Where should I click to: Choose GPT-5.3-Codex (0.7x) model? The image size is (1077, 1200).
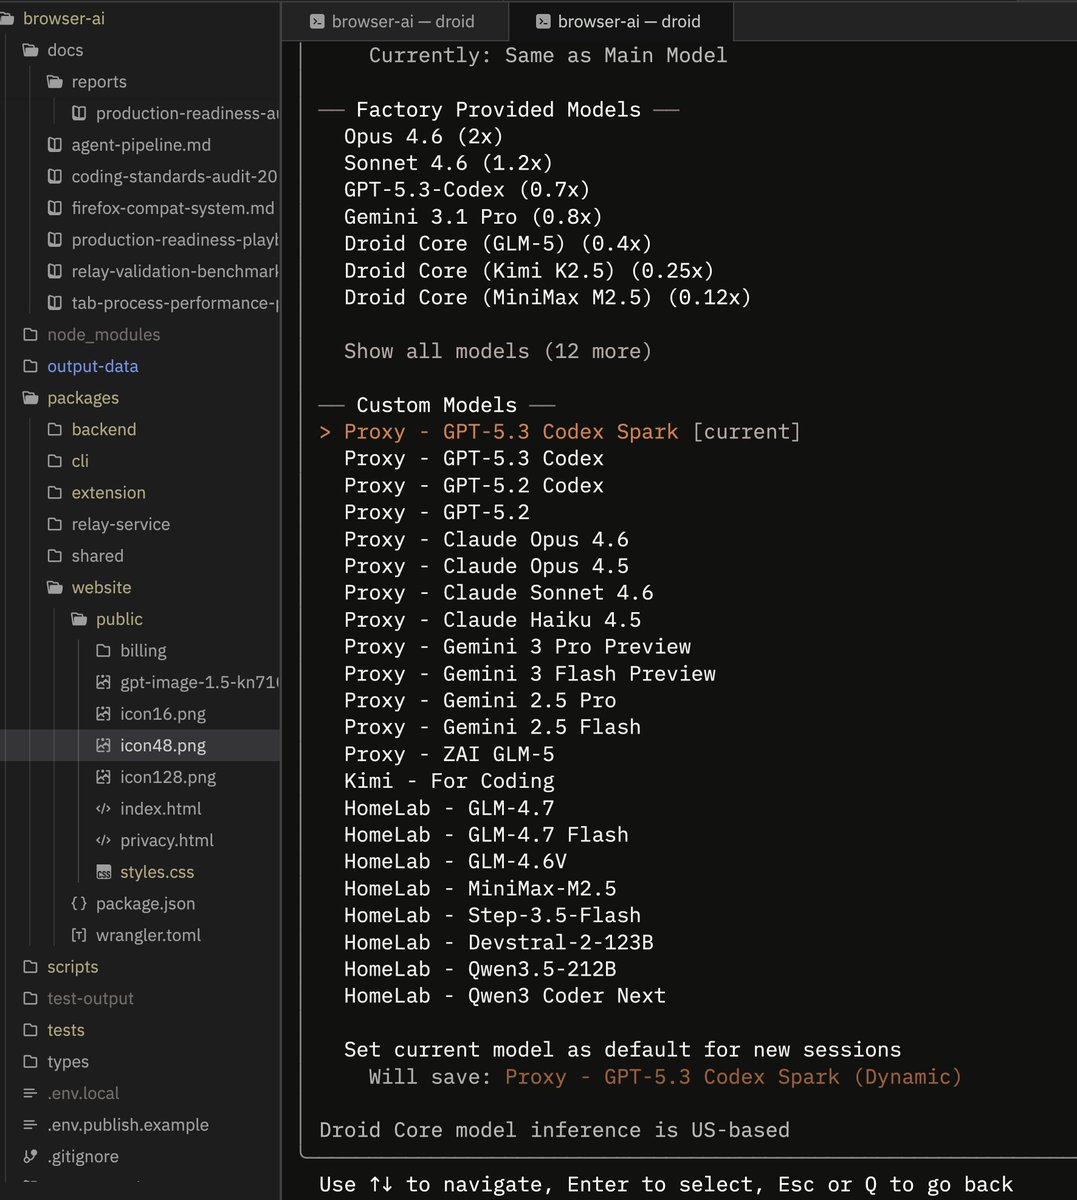tap(467, 190)
